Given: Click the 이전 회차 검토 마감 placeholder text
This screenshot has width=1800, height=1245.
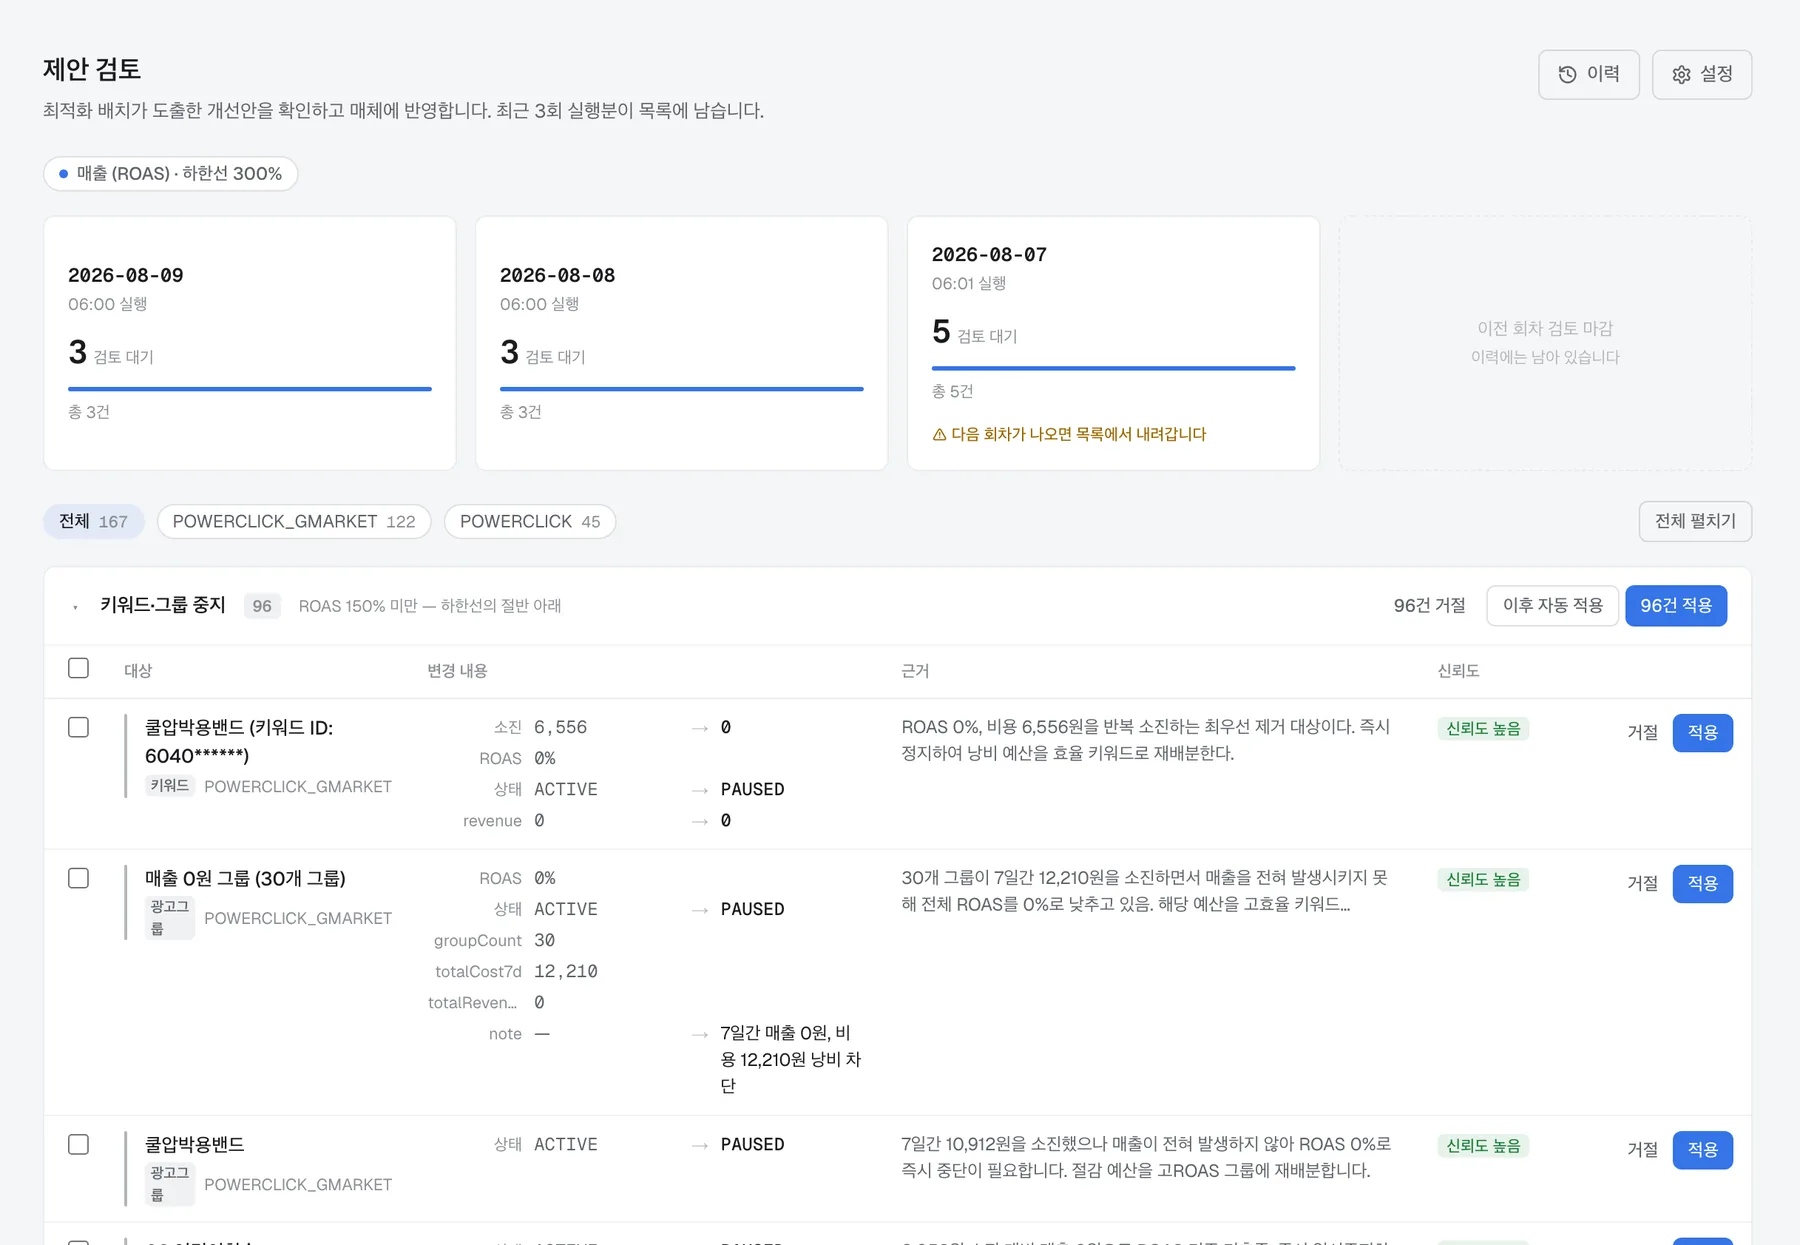Looking at the screenshot, I should 1545,328.
